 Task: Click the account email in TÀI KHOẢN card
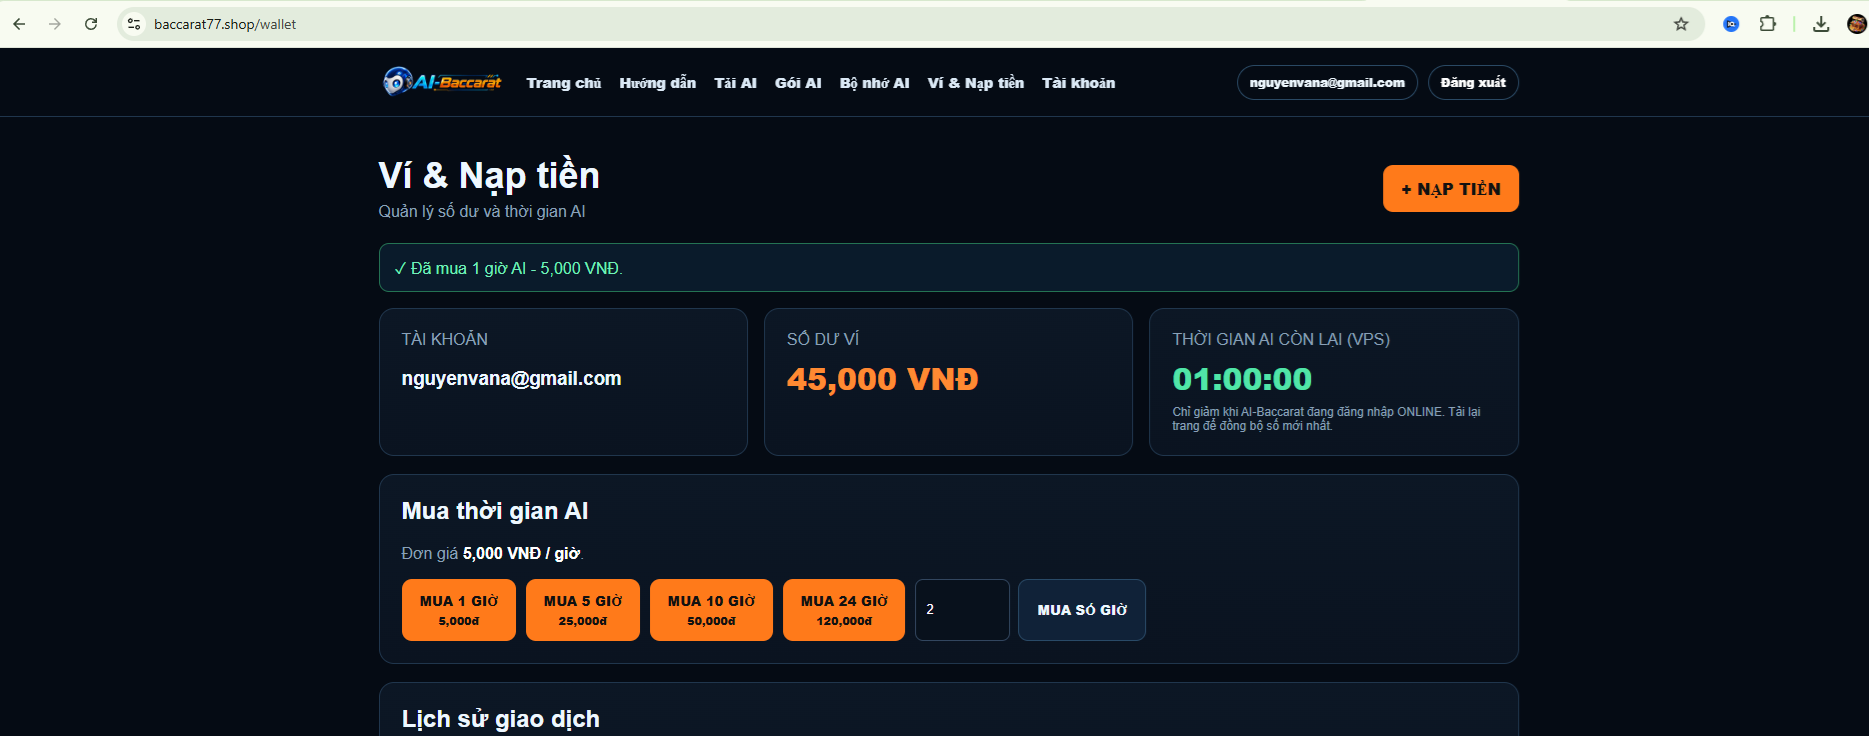pyautogui.click(x=511, y=378)
